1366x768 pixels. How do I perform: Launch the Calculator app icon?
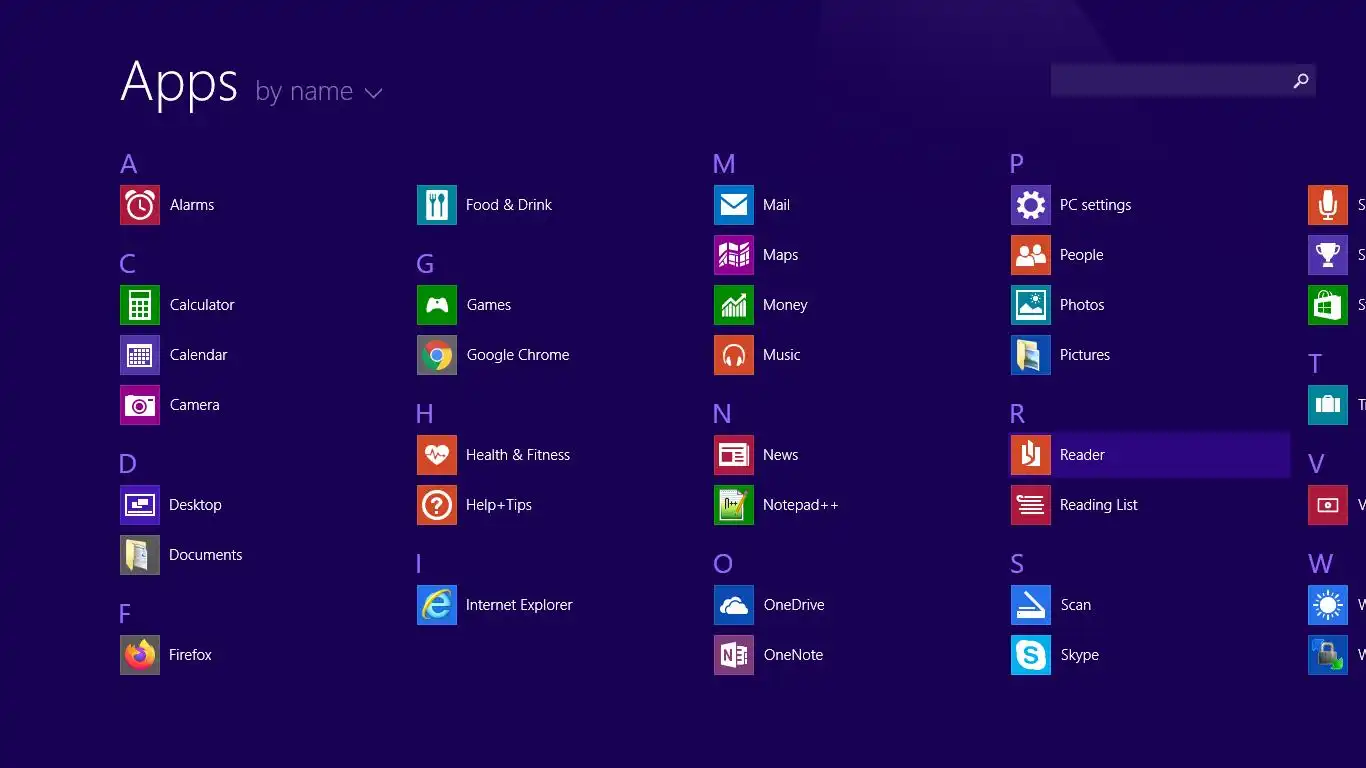(x=140, y=305)
